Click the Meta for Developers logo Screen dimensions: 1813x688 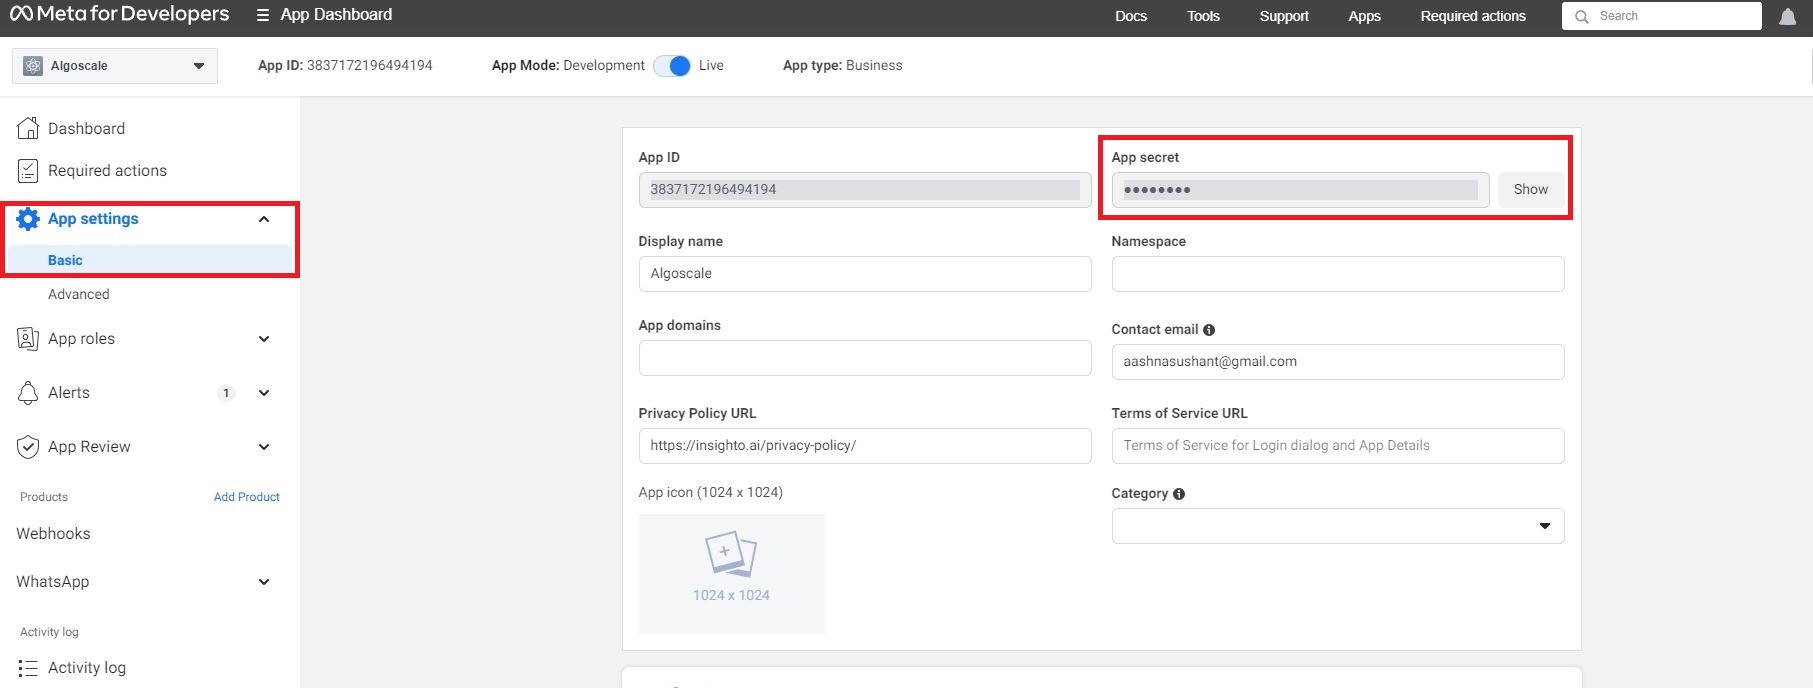pos(120,15)
